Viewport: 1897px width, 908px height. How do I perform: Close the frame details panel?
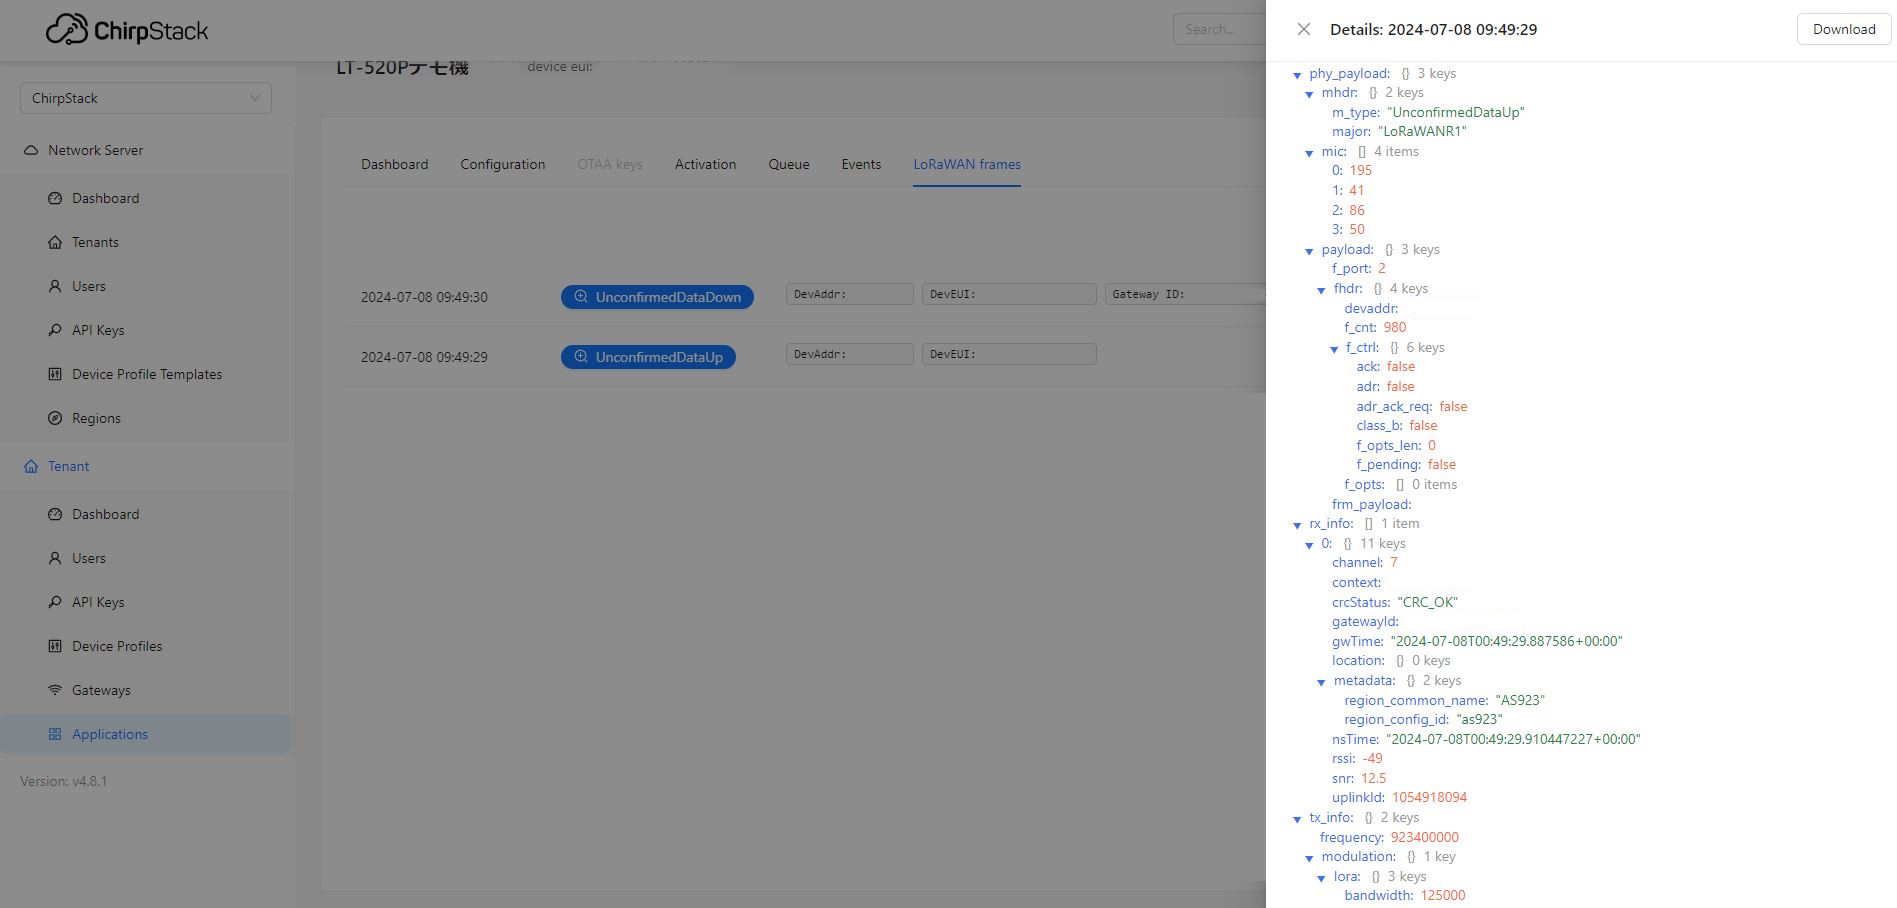1303,29
